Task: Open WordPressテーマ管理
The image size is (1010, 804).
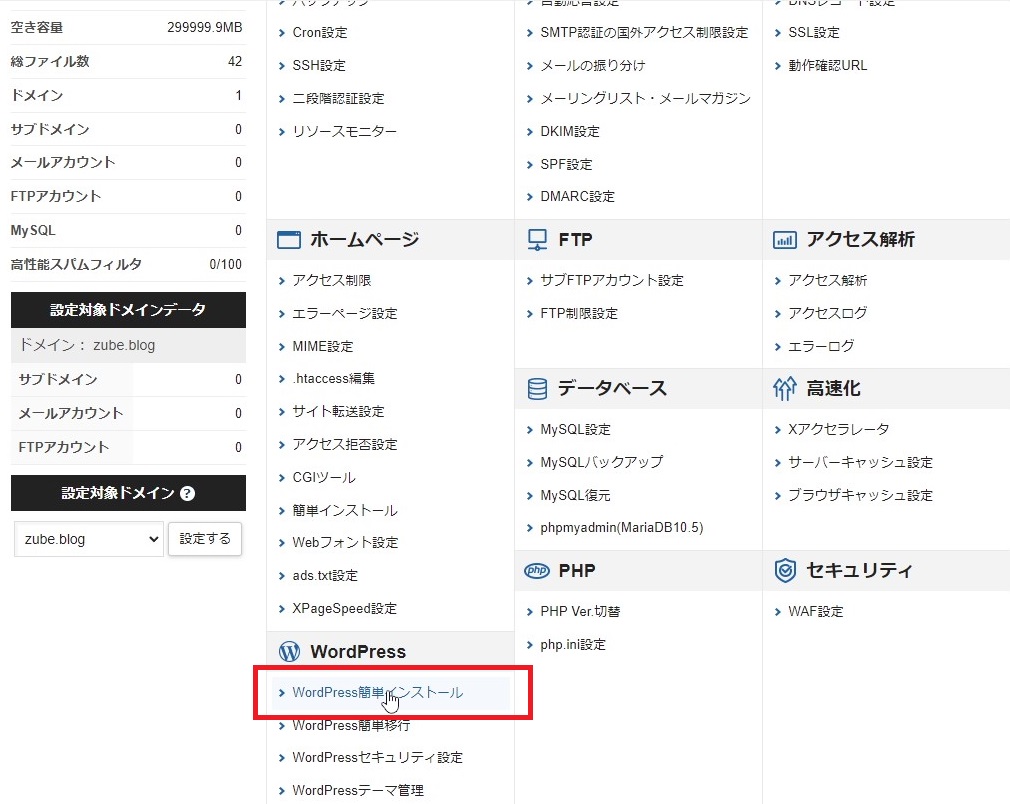Action: (x=358, y=790)
